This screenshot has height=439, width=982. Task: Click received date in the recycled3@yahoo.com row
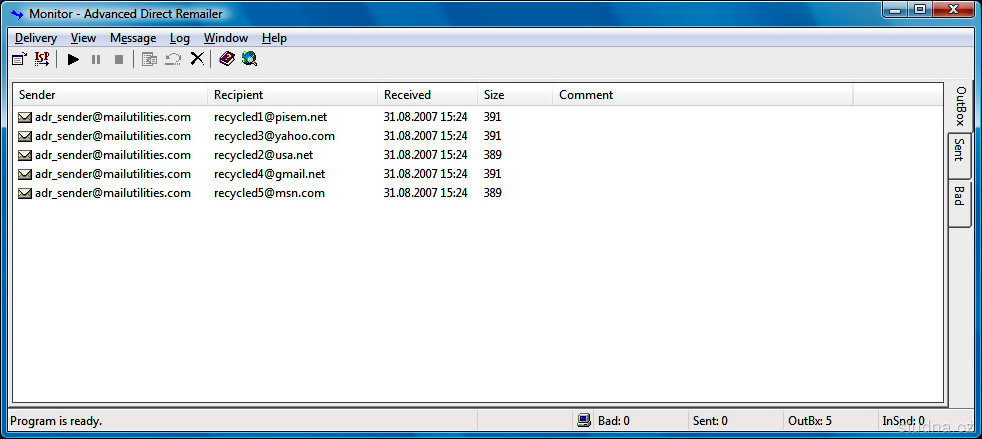[426, 136]
